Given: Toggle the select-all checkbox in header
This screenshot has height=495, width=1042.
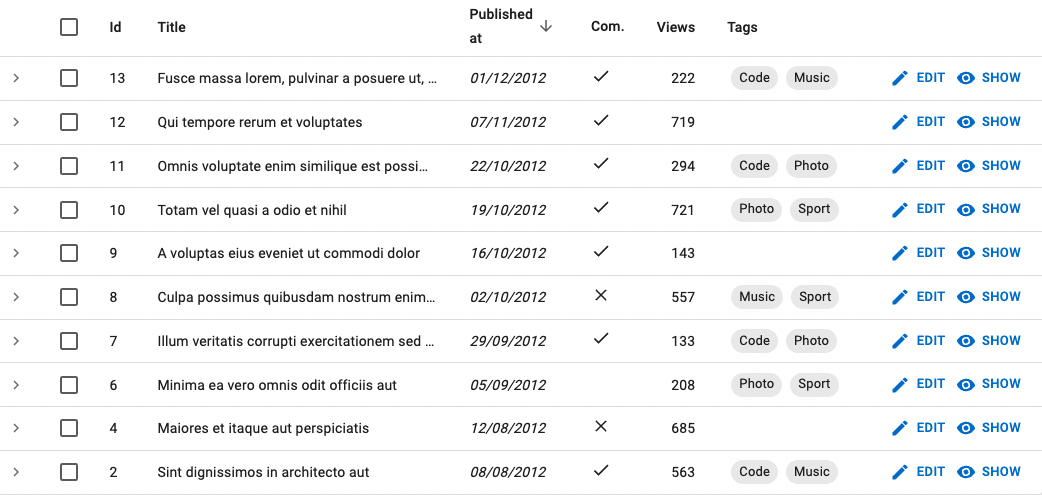Looking at the screenshot, I should [x=69, y=27].
